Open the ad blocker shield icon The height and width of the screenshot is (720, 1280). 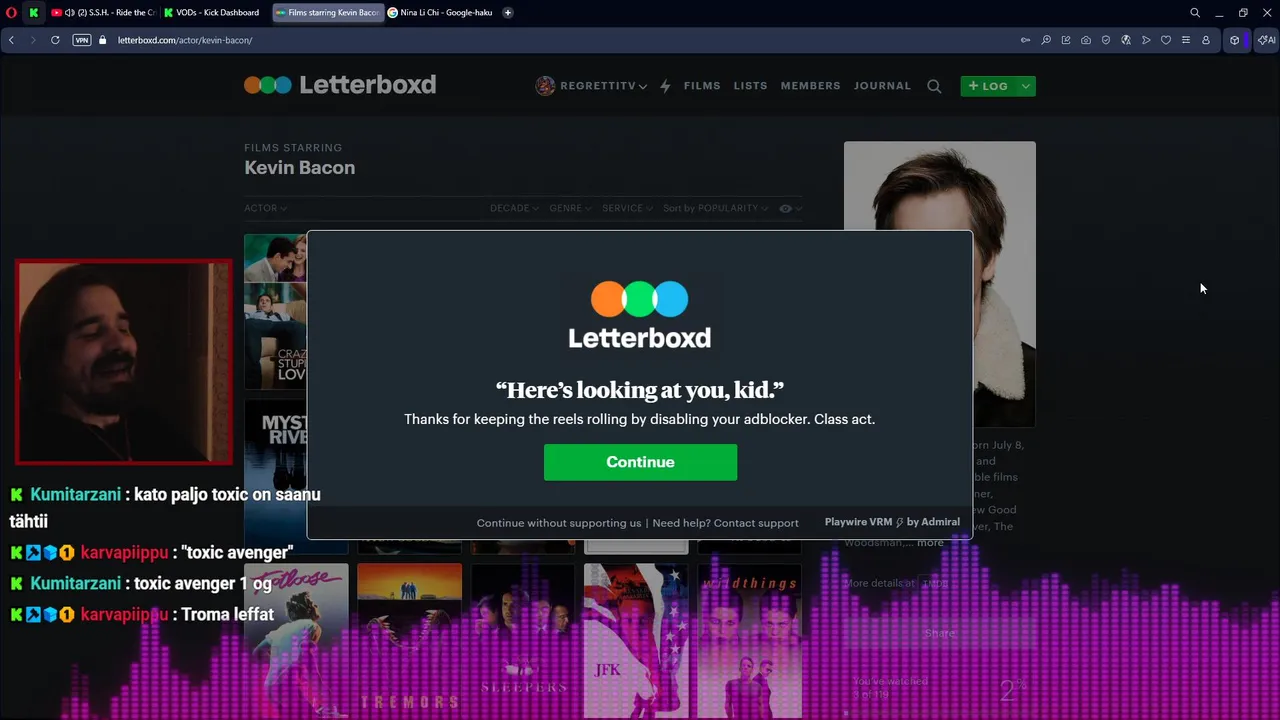click(1106, 40)
